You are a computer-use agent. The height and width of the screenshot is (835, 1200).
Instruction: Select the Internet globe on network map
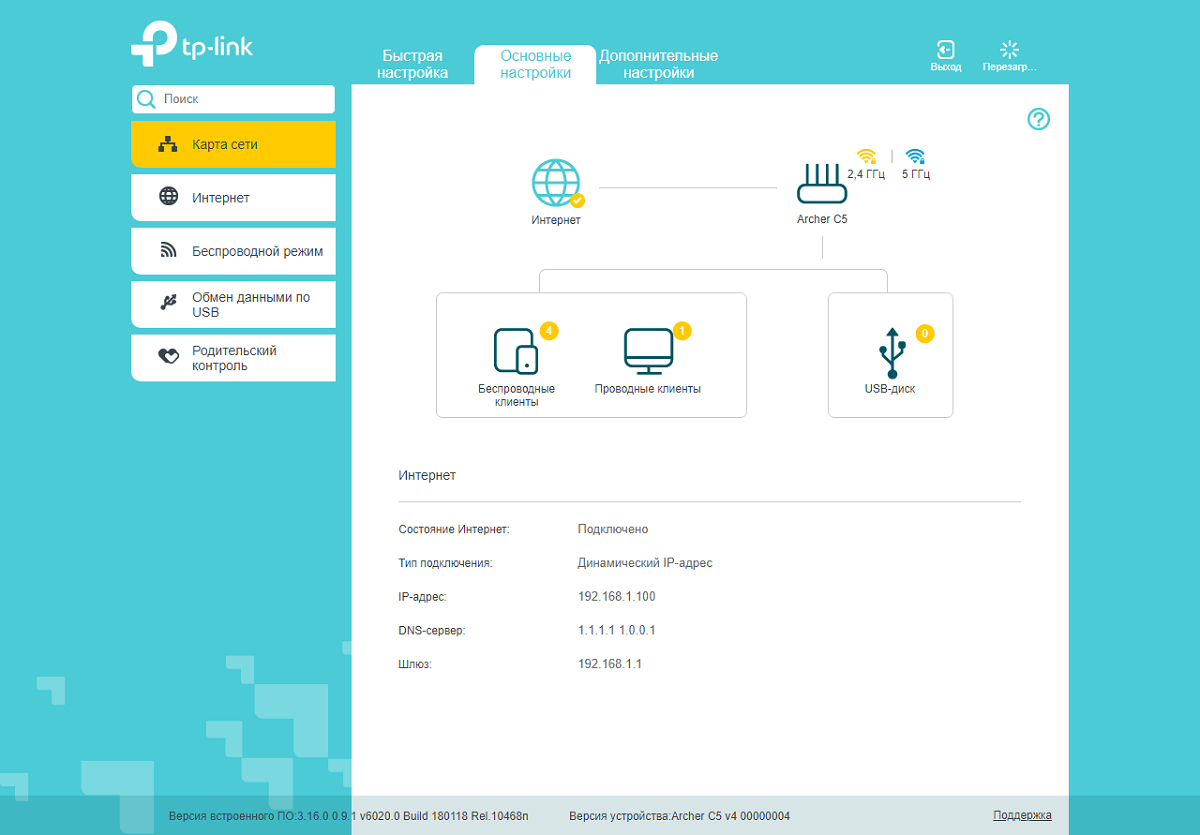[x=556, y=184]
